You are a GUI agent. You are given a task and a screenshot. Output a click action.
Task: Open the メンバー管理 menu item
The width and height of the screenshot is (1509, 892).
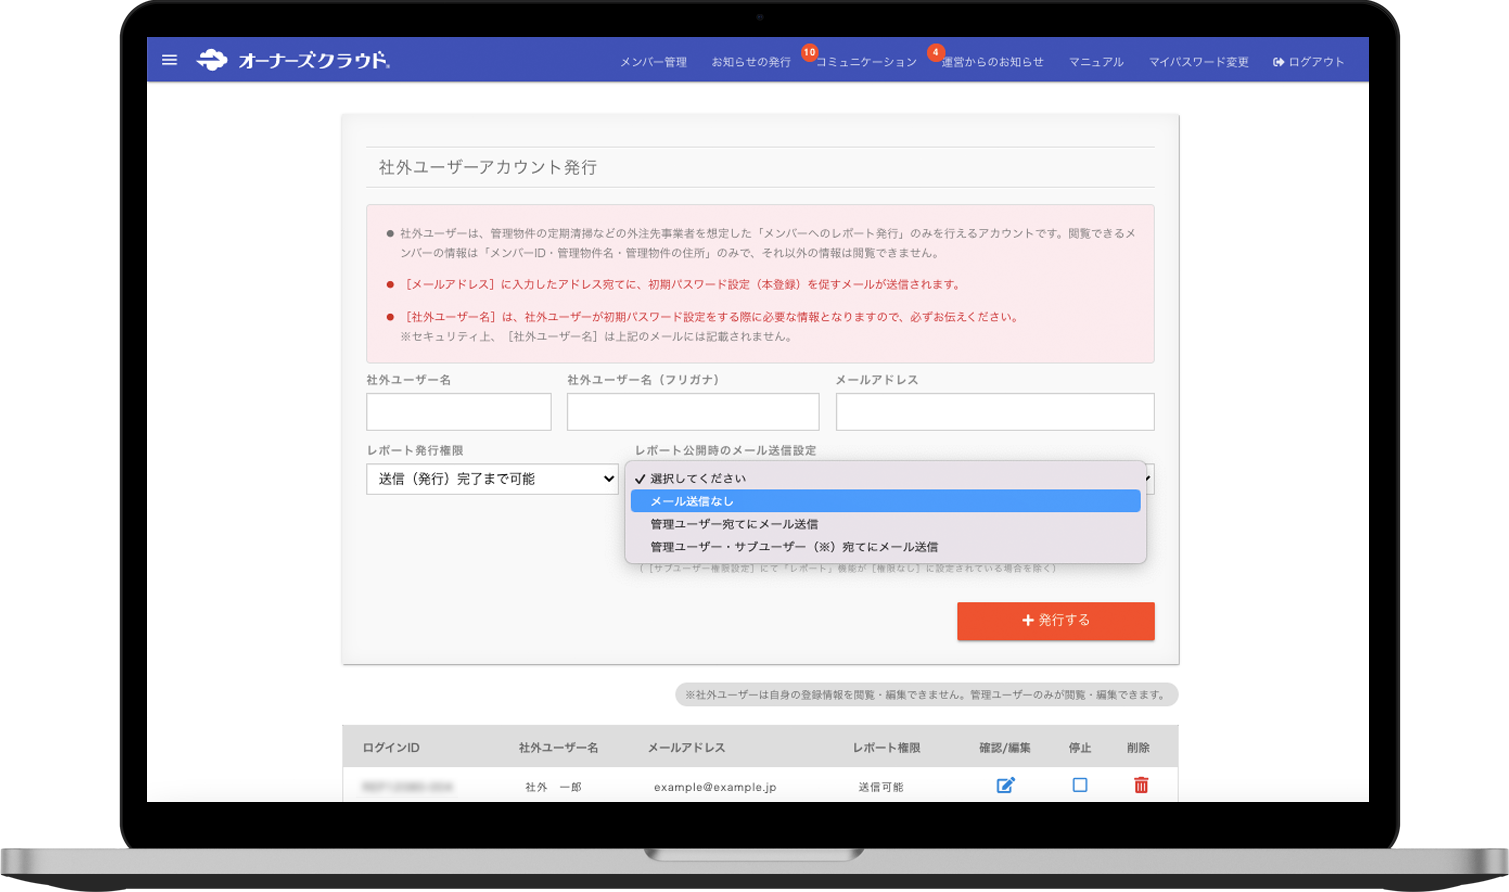(x=655, y=60)
